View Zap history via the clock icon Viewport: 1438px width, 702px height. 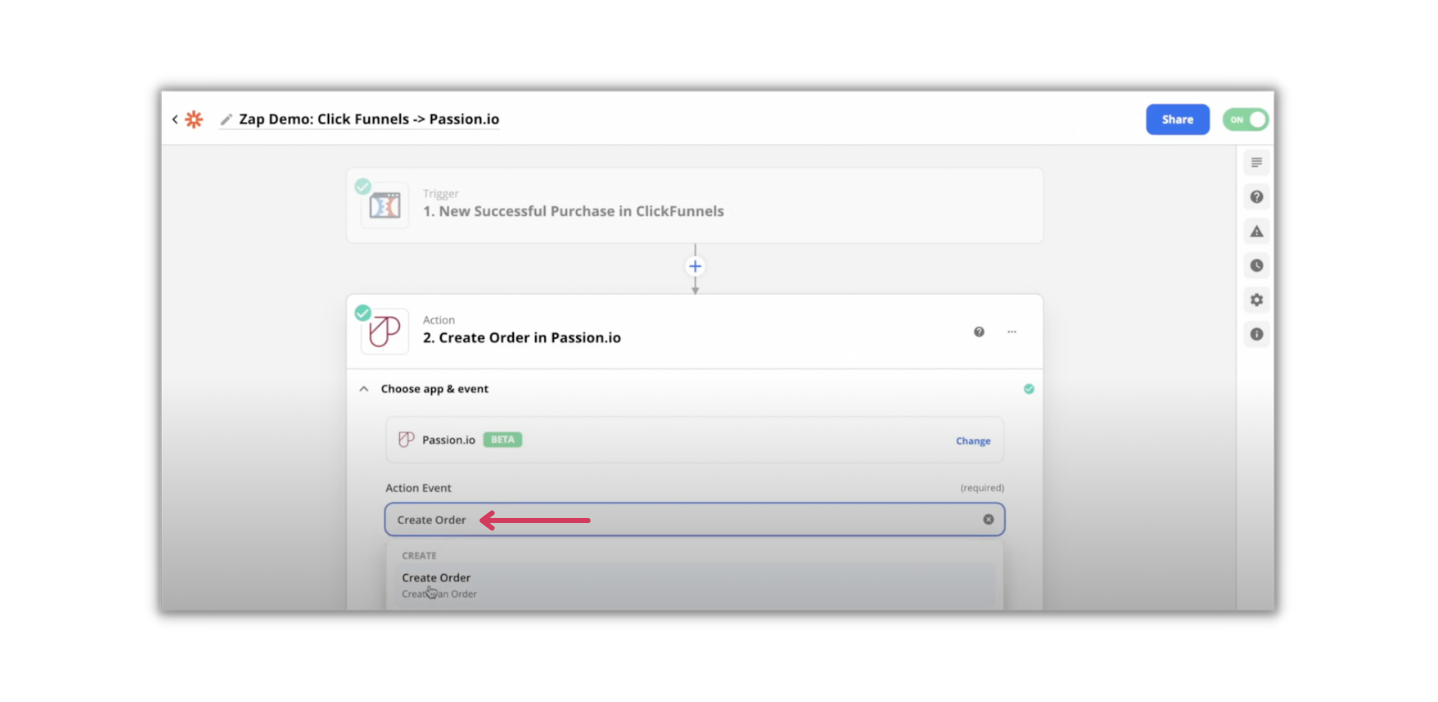point(1256,265)
